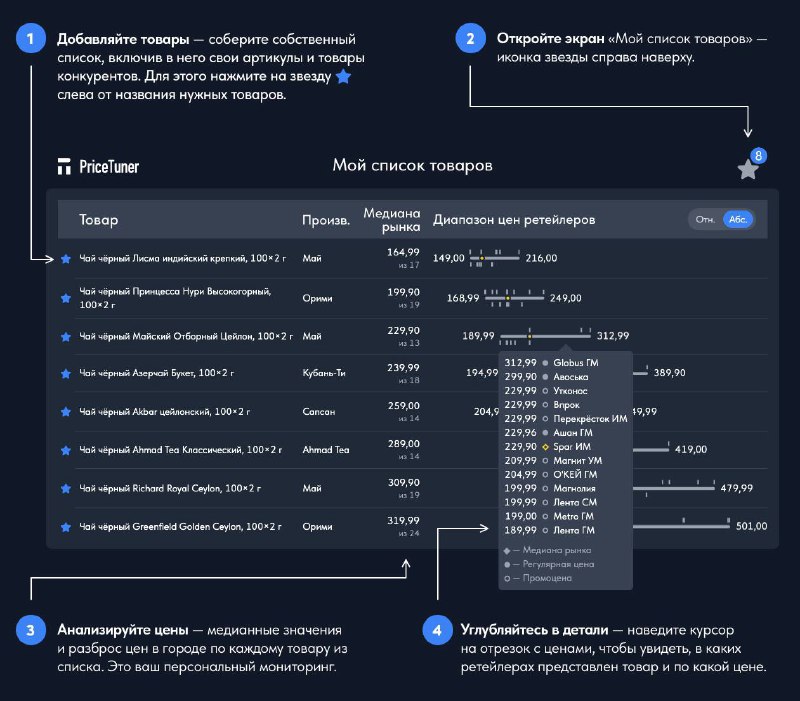Screen dimensions: 800x701
Task: Unstar Чай чёрный Akbar цейлонский
Action: (x=66, y=412)
